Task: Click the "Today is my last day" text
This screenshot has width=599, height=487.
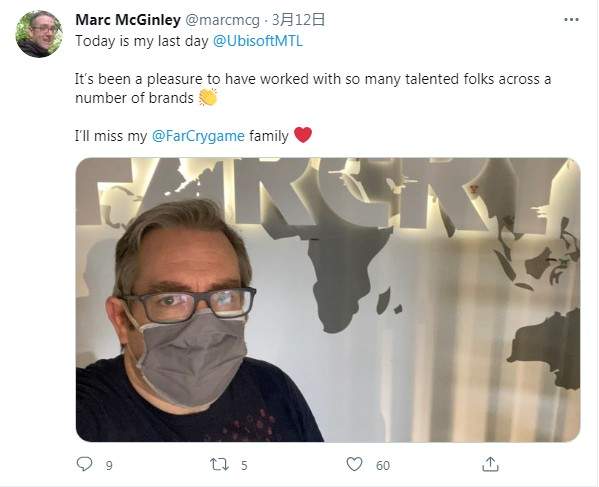Action: [x=142, y=41]
